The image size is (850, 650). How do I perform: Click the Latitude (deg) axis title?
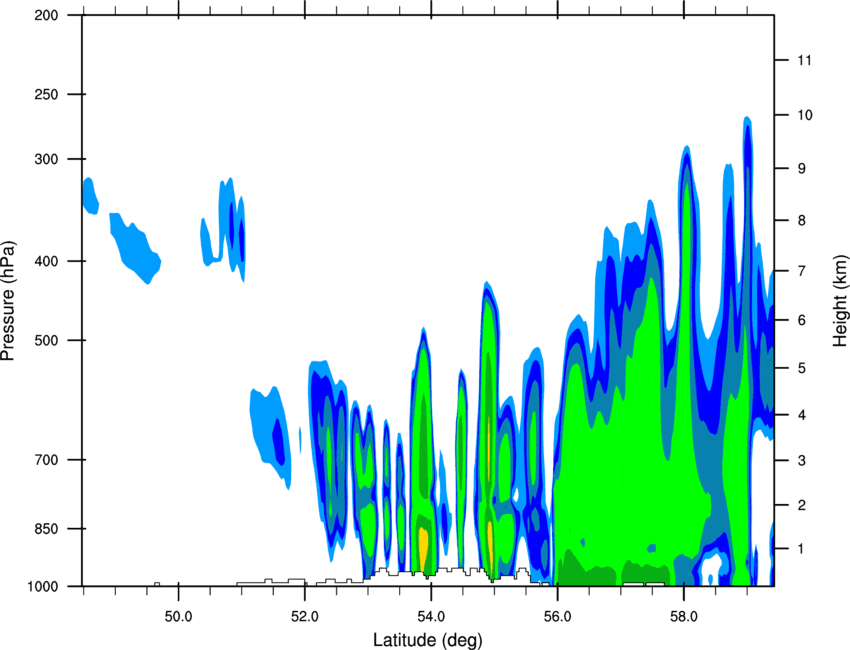pos(427,640)
